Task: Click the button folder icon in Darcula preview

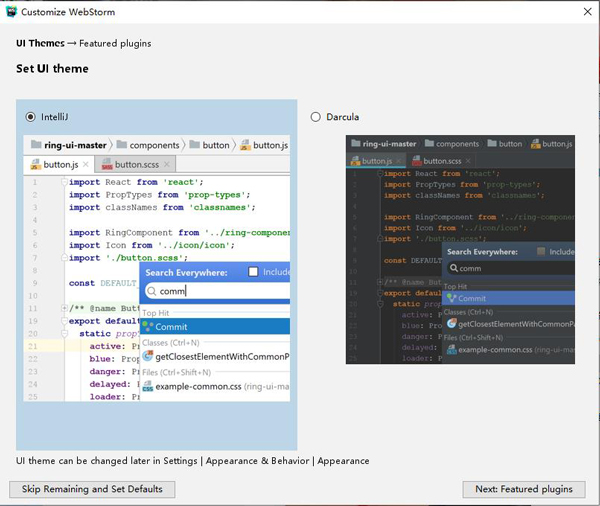Action: 492,143
